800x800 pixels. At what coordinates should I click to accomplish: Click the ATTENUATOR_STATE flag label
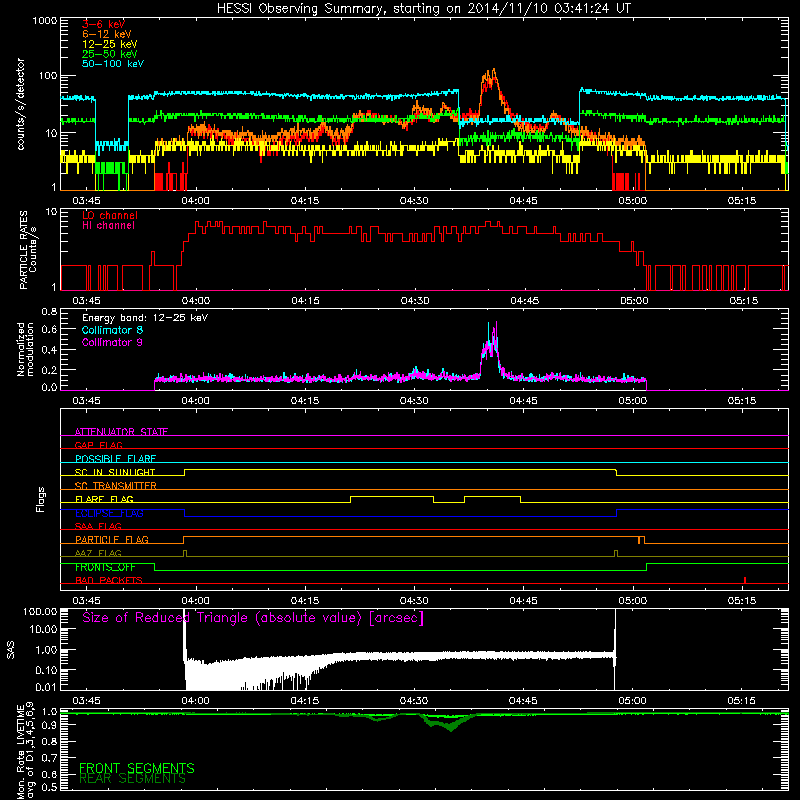[x=121, y=432]
